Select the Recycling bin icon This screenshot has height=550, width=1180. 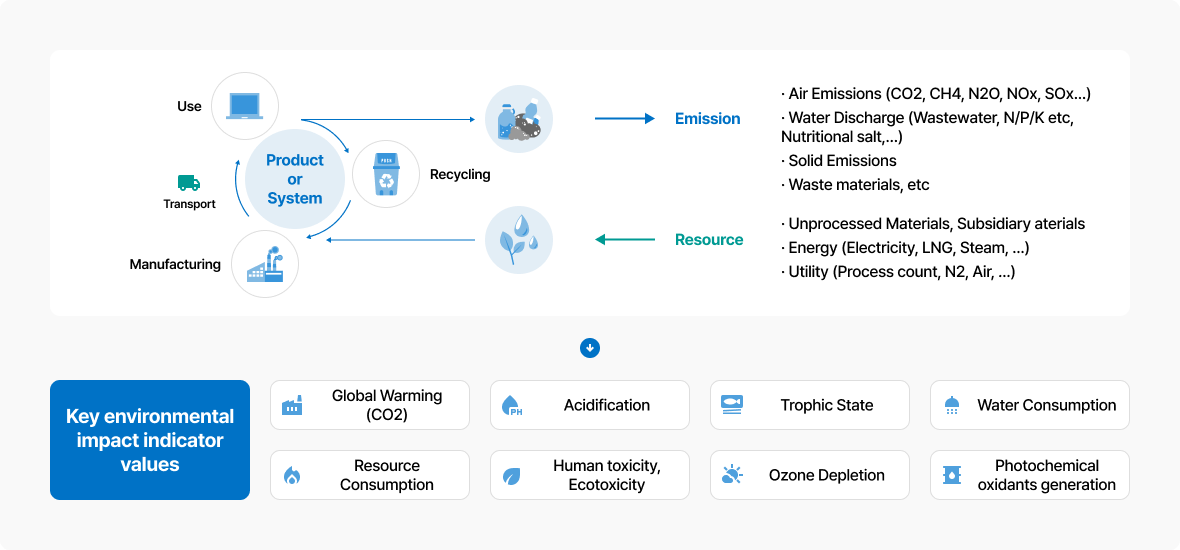(x=386, y=174)
